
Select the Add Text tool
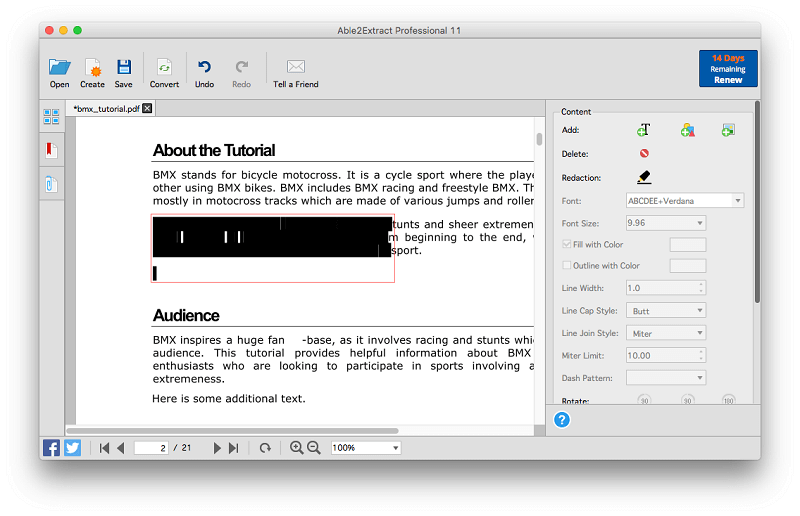click(x=644, y=130)
